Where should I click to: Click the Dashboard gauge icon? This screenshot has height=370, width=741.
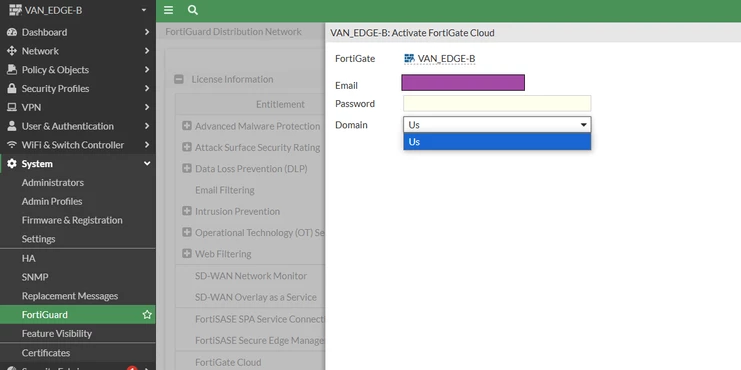tap(12, 32)
